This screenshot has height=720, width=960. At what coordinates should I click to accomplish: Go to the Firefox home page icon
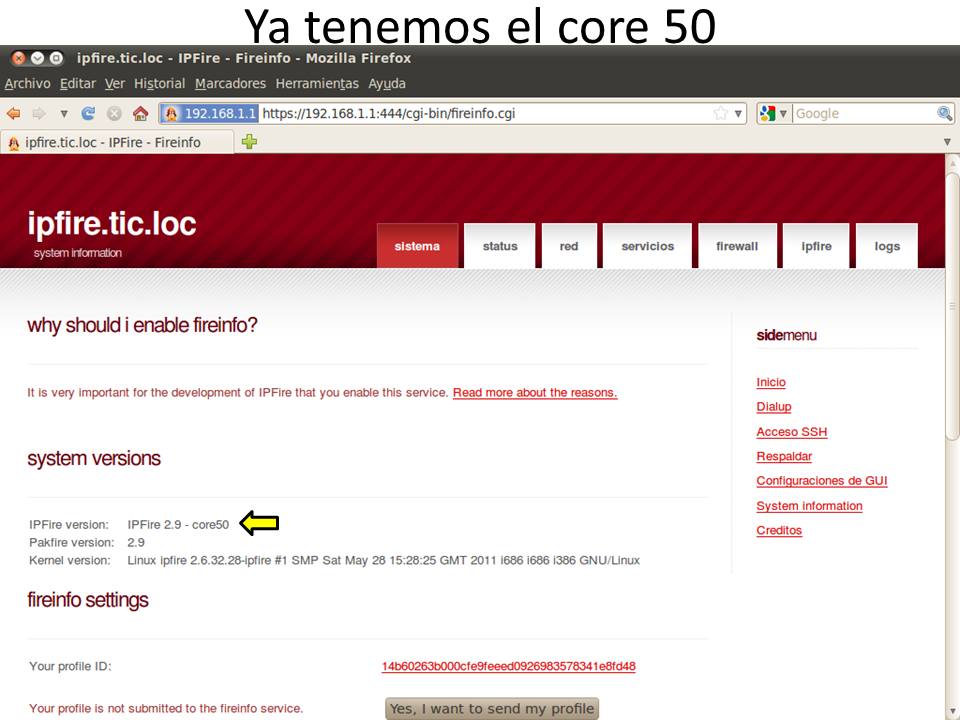[x=140, y=114]
